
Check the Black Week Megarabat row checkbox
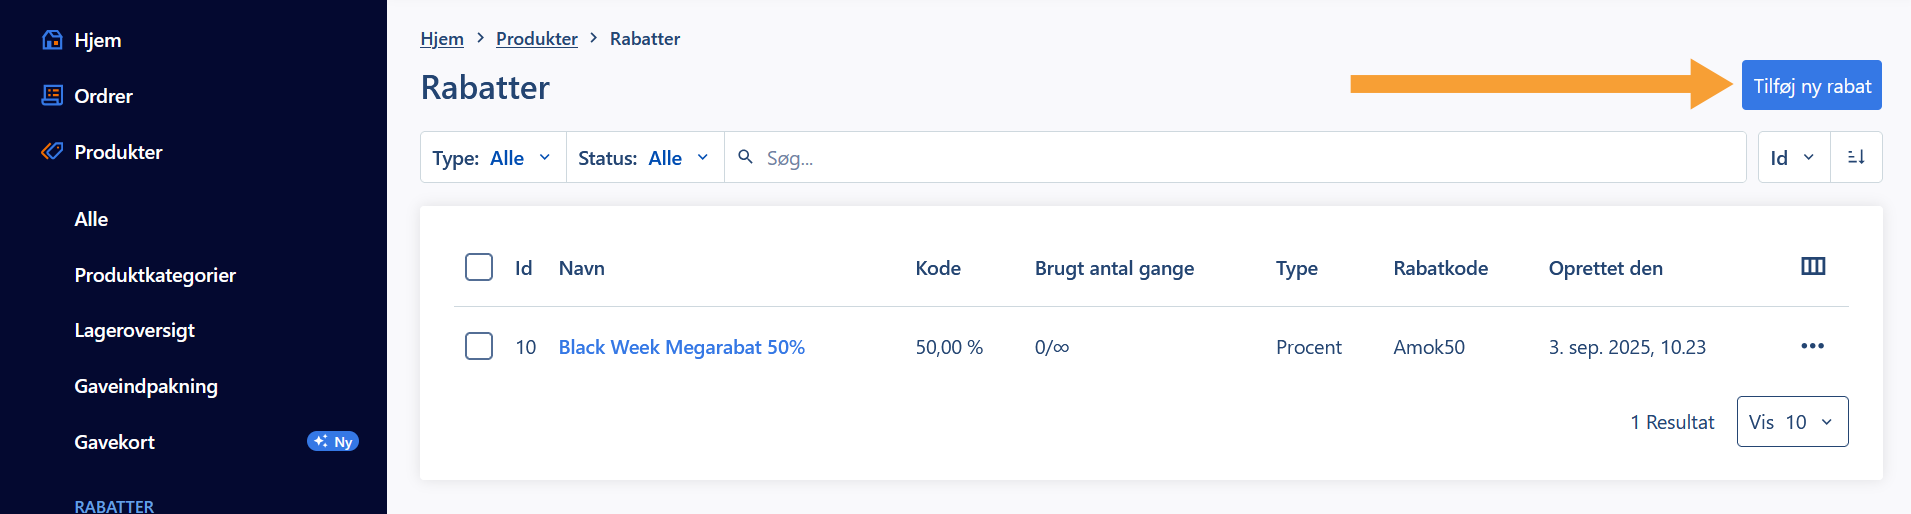479,346
